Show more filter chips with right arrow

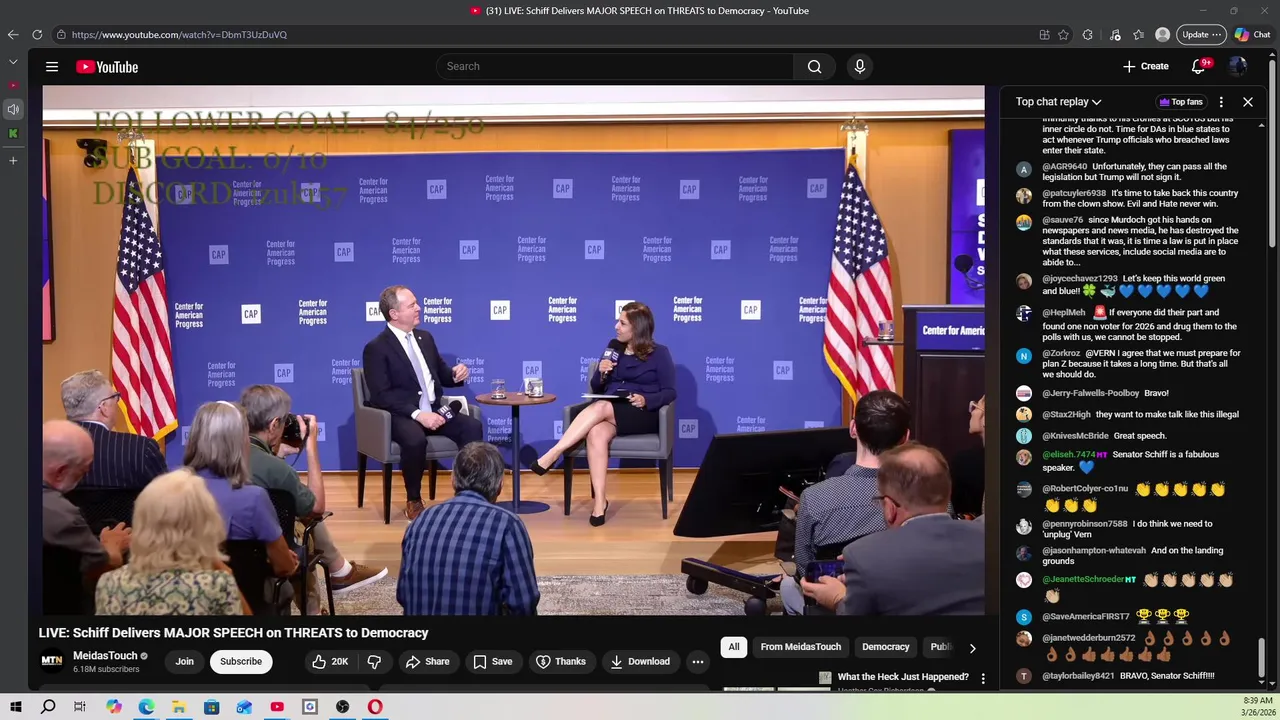[972, 648]
